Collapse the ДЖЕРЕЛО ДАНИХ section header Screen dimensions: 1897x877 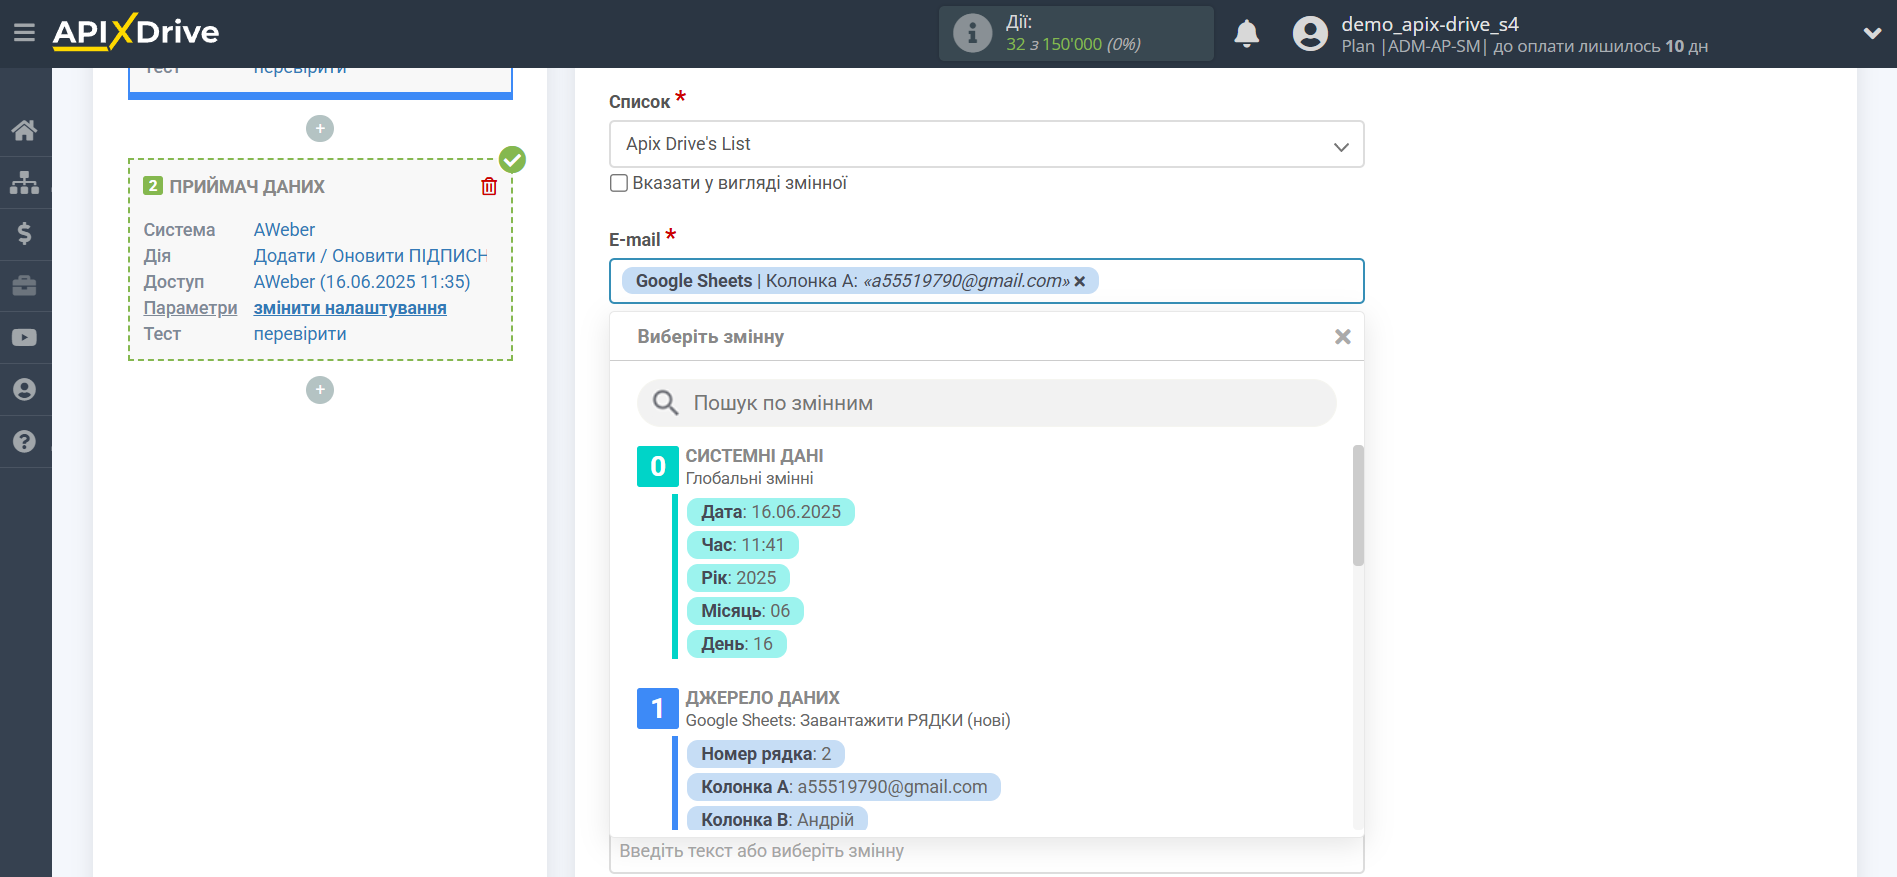click(x=762, y=698)
